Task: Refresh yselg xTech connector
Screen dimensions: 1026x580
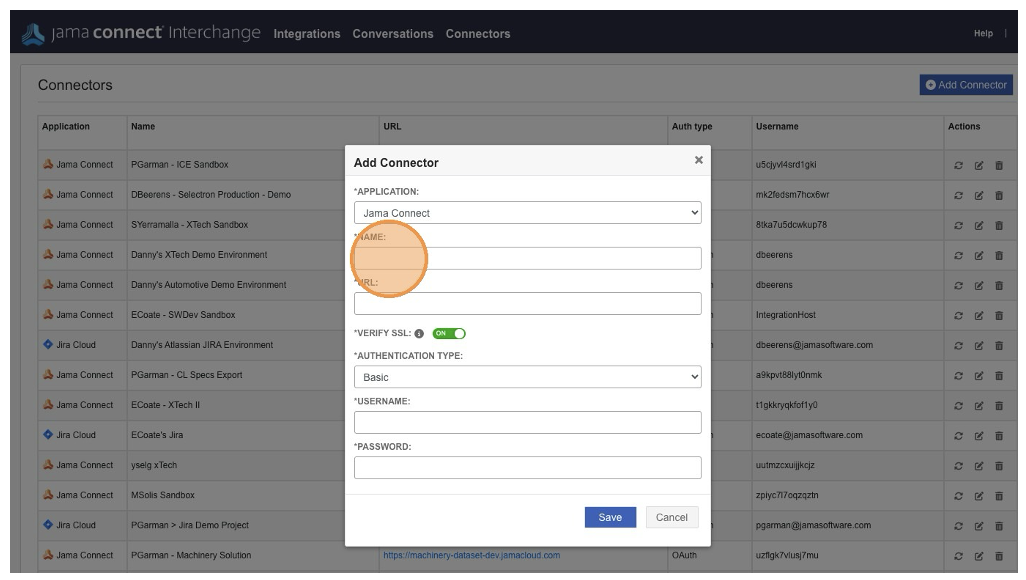Action: point(958,466)
